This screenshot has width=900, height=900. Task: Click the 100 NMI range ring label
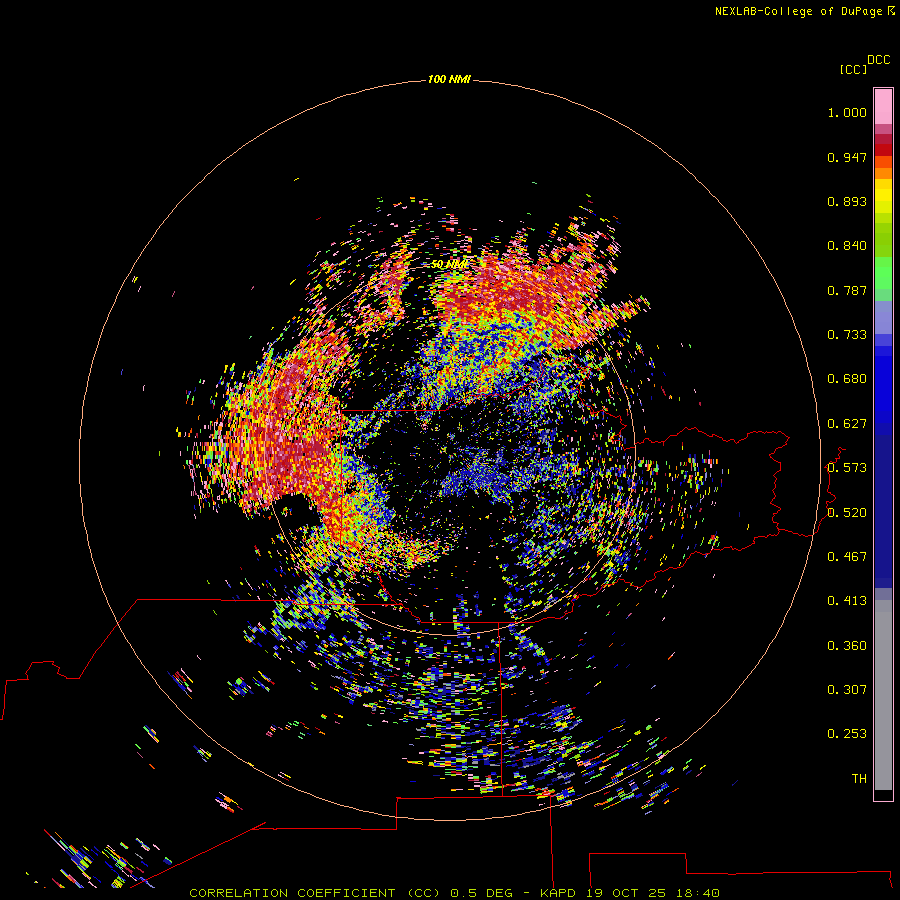(x=449, y=79)
